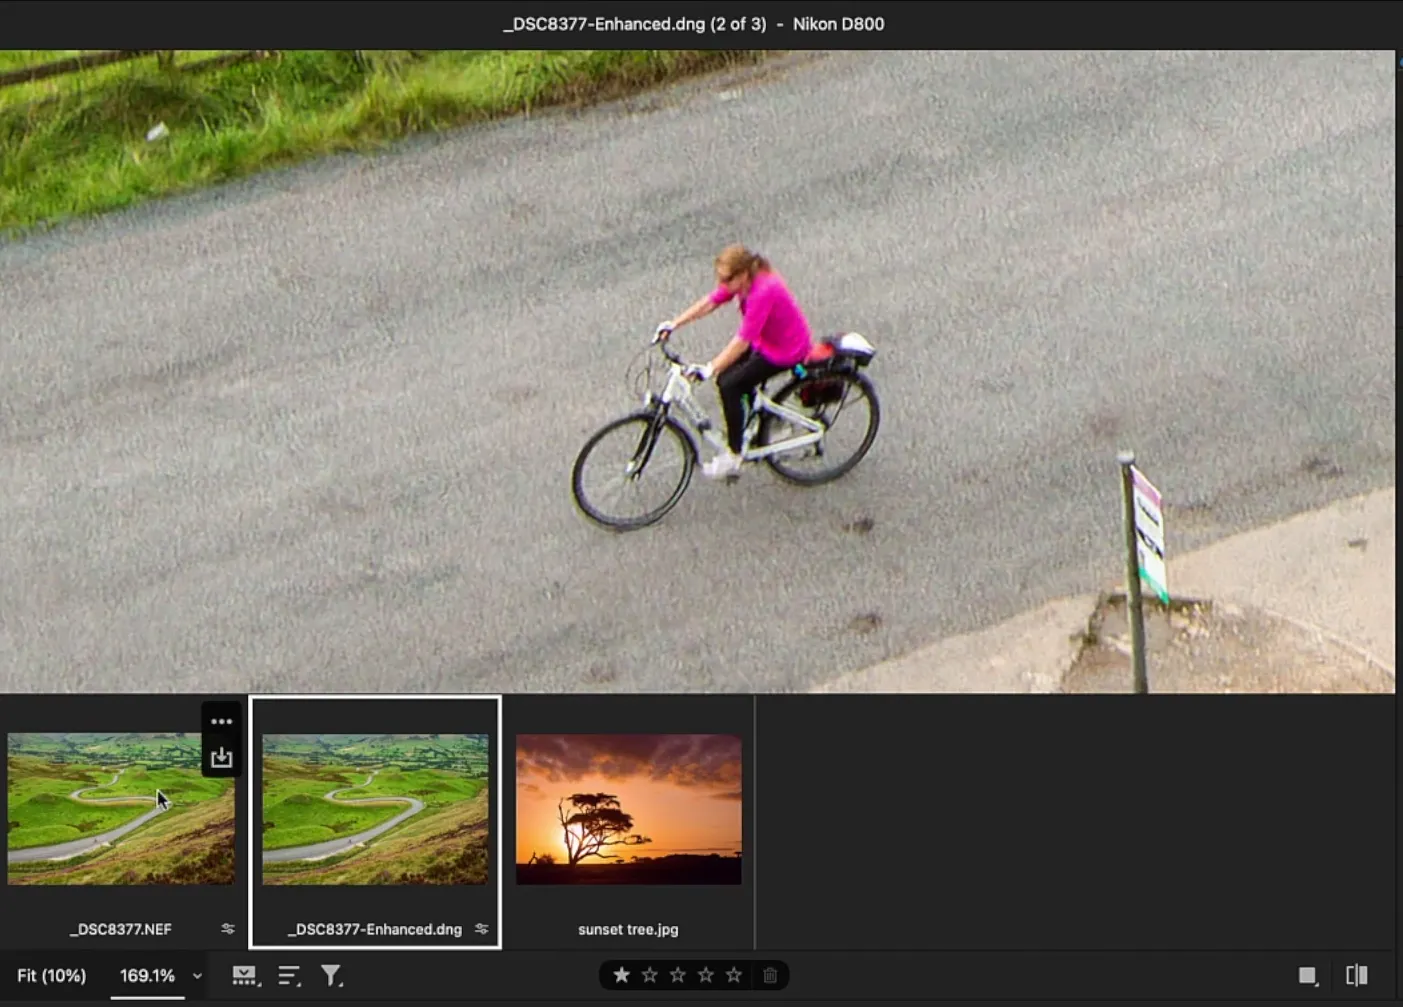Toggle the single view mode square icon
The height and width of the screenshot is (1007, 1403).
(1307, 975)
